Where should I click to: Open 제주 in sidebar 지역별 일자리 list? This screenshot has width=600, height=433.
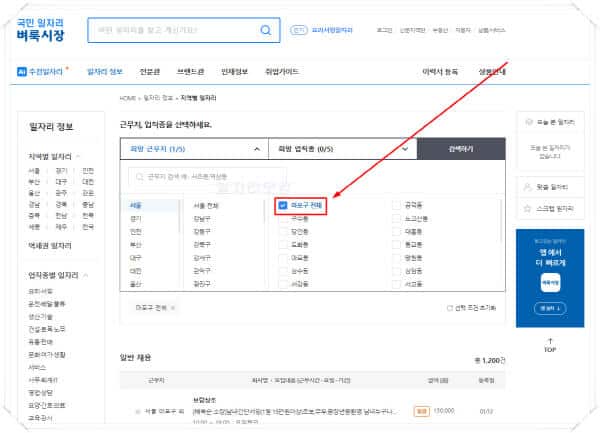click(x=61, y=227)
